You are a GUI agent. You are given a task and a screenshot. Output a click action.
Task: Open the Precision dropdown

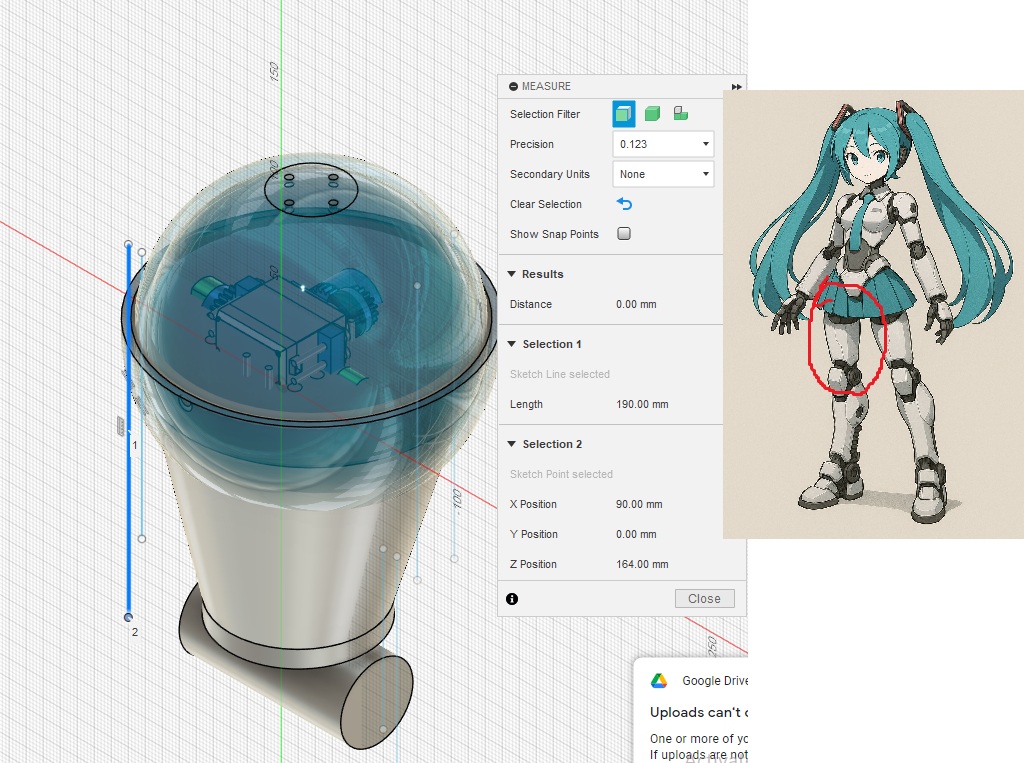coord(663,144)
